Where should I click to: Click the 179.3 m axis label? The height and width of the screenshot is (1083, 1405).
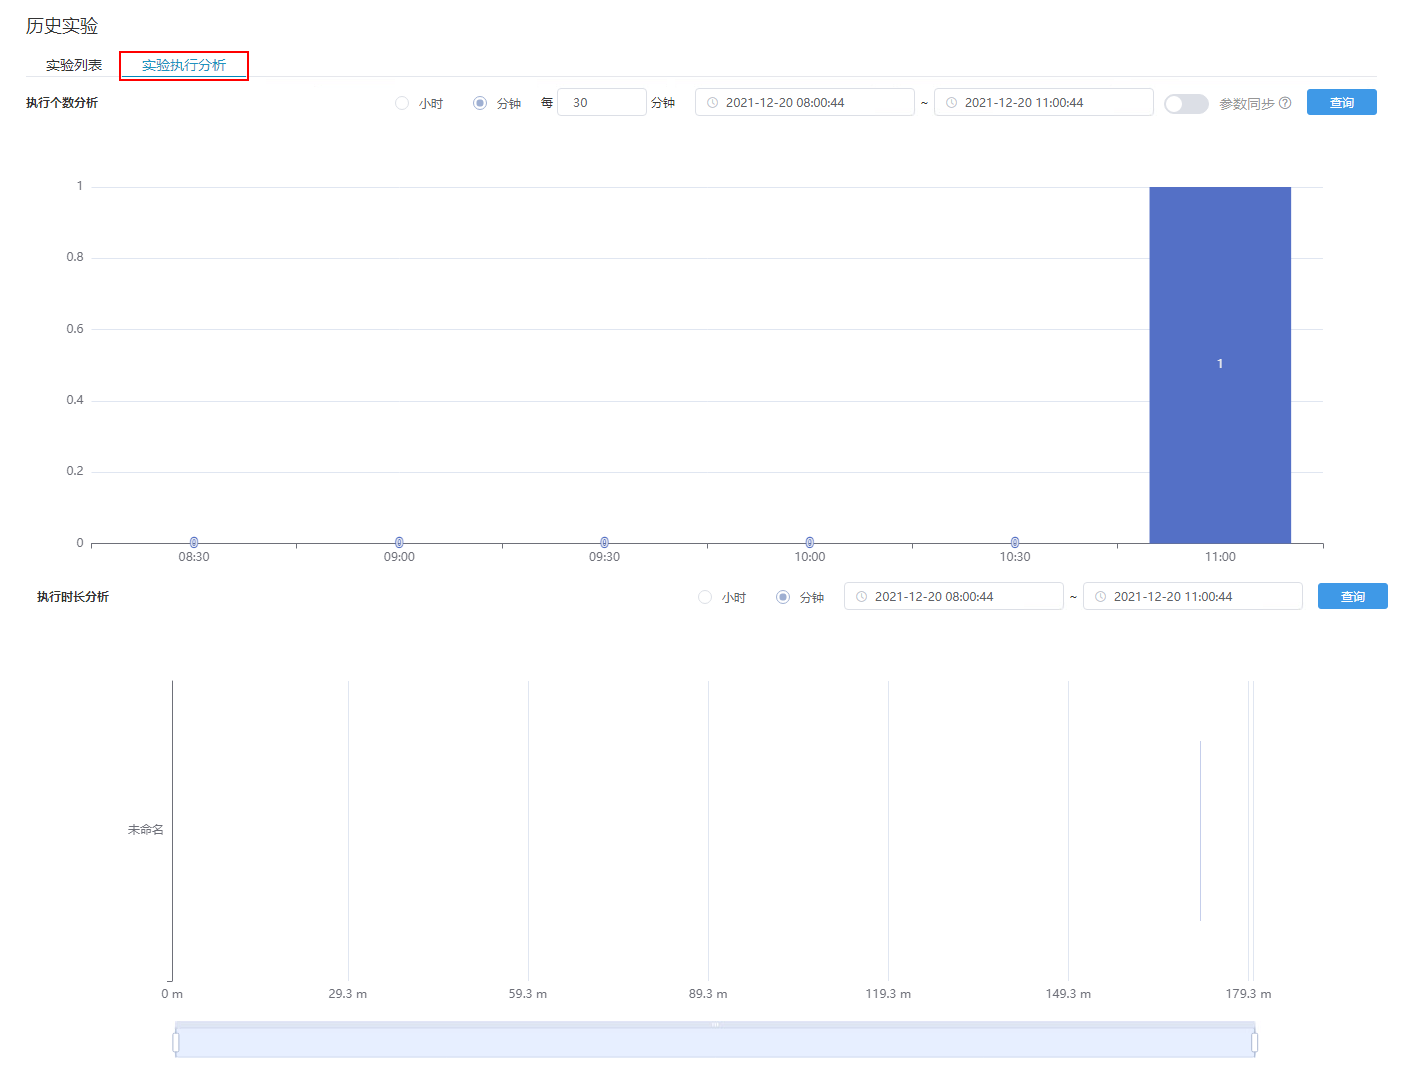[x=1248, y=994]
